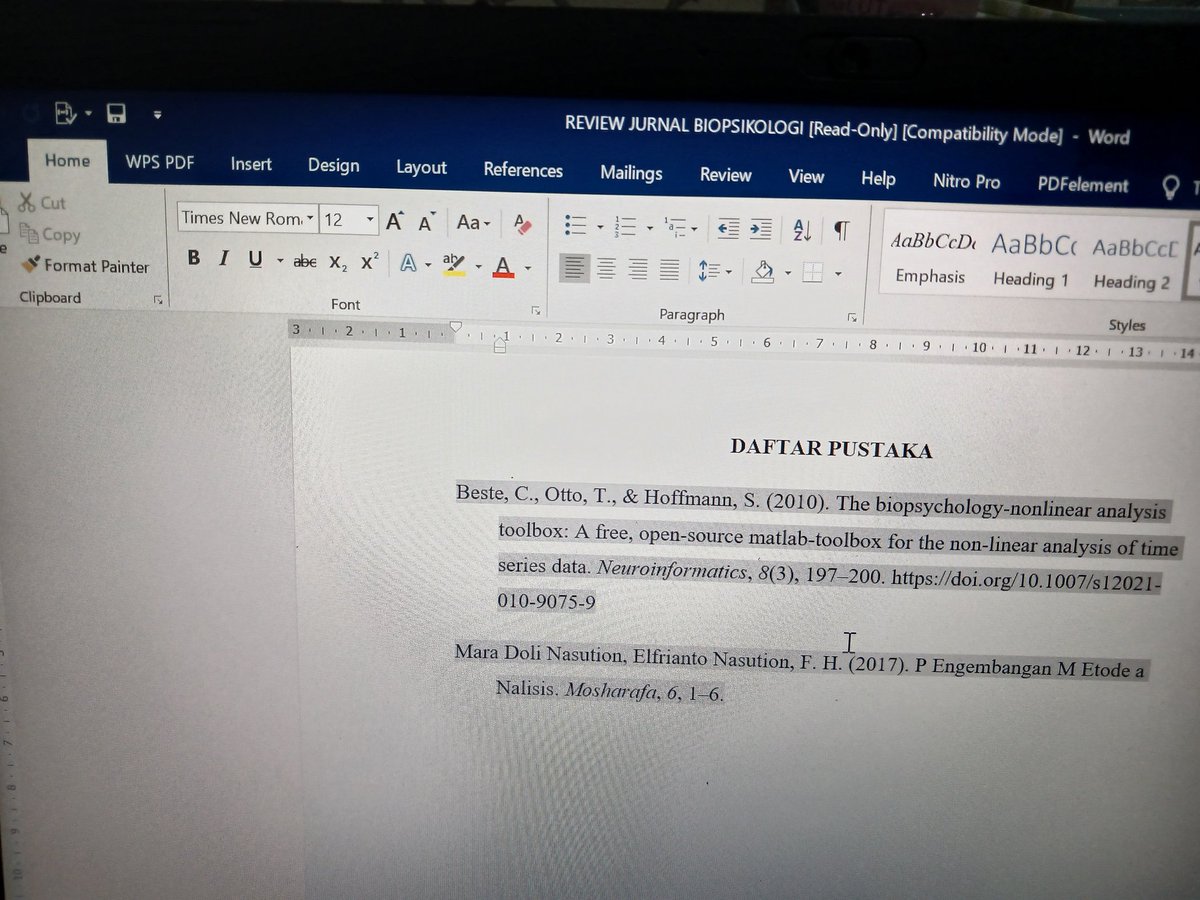Open the Help tab

(878, 178)
